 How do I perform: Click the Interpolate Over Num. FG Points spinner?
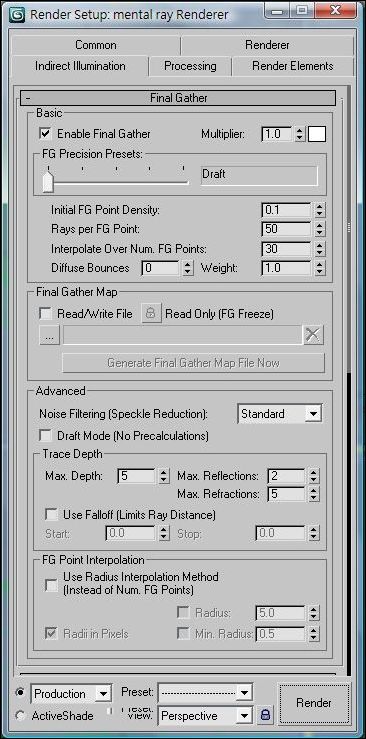click(x=319, y=248)
